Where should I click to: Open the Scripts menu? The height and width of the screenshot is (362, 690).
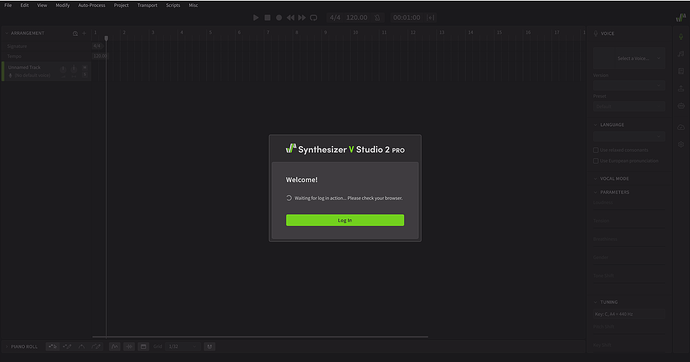[x=173, y=5]
